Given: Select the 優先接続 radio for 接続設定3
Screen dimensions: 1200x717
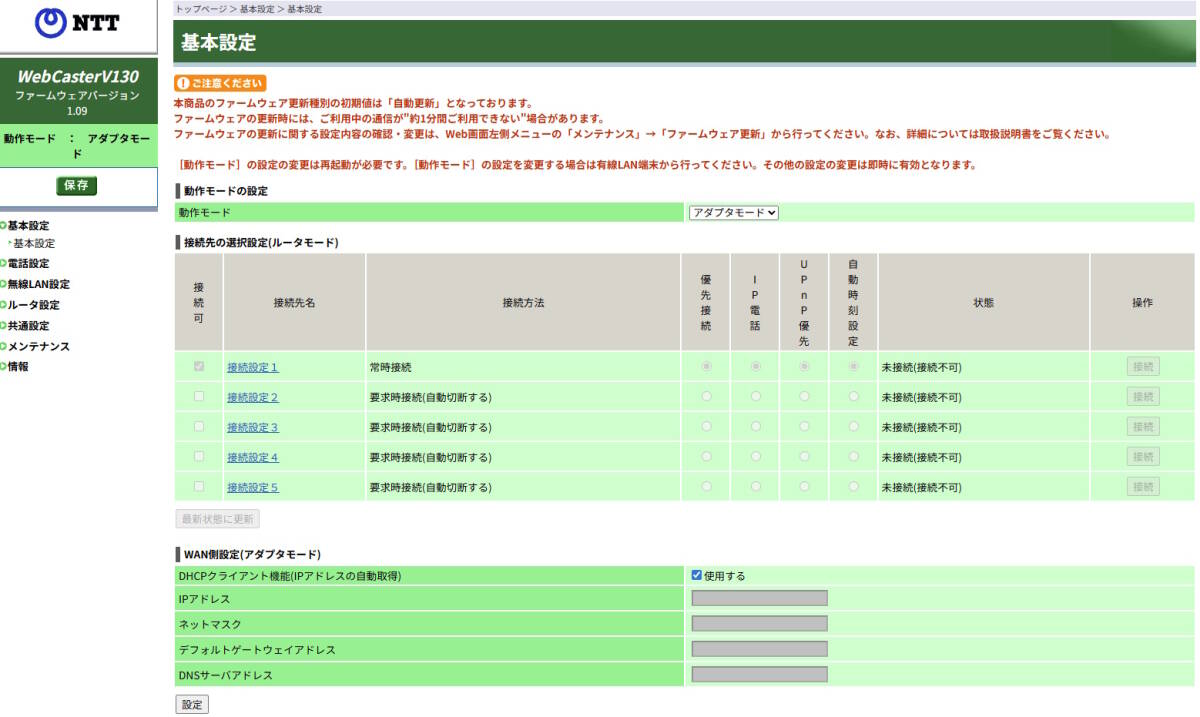Looking at the screenshot, I should coord(705,427).
